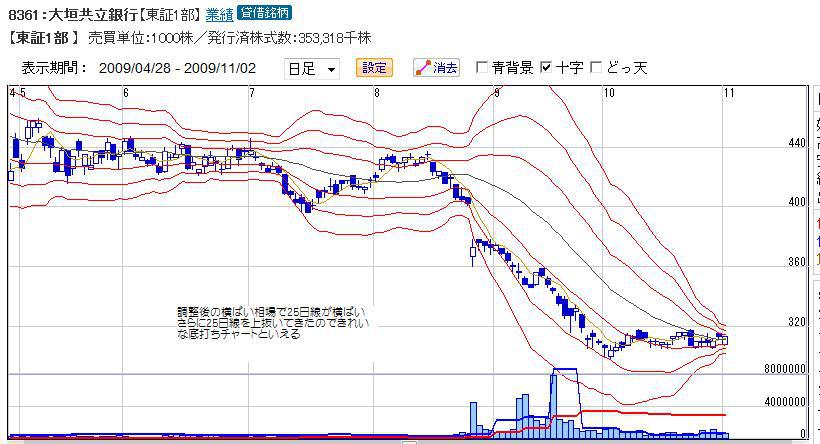Click the month 9 marker on the chart
820x444 pixels.
click(497, 93)
